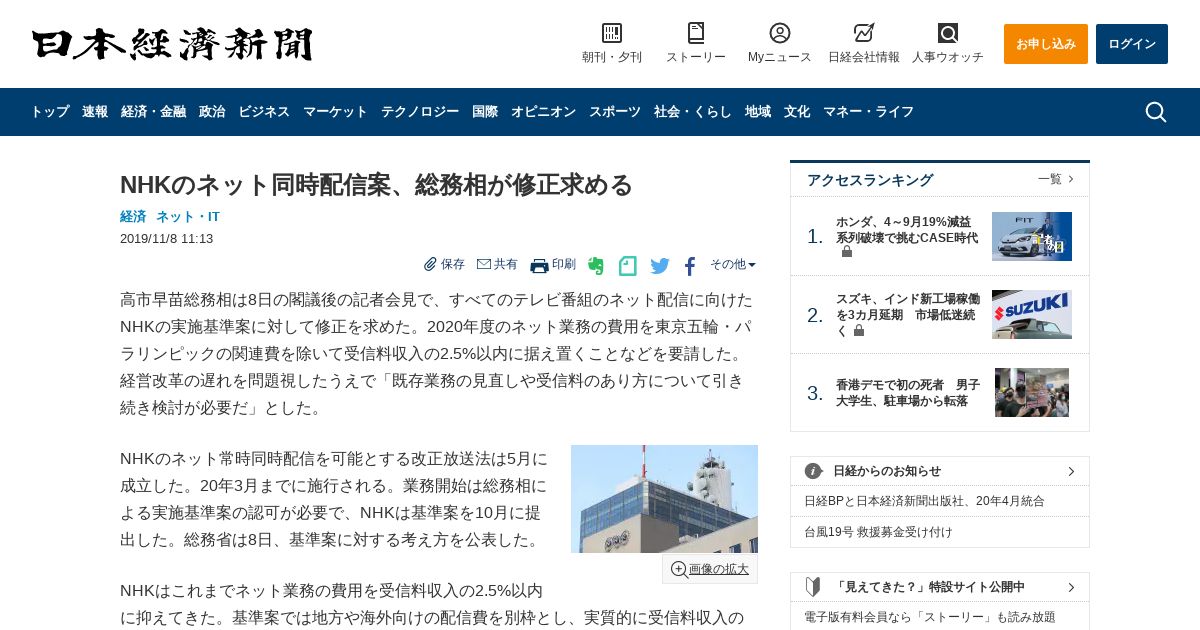Click the 日本経済新聞 logo
Viewport: 1200px width, 630px height.
click(172, 44)
